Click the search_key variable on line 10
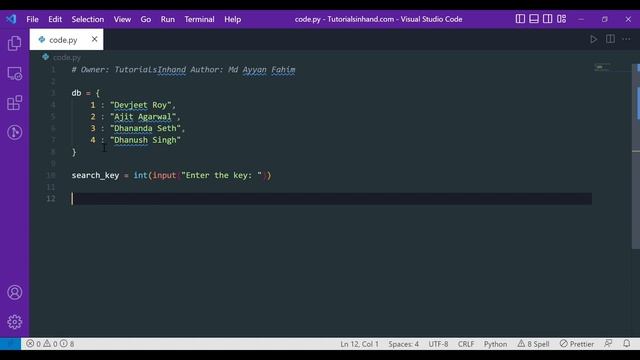640x360 pixels. [x=95, y=175]
